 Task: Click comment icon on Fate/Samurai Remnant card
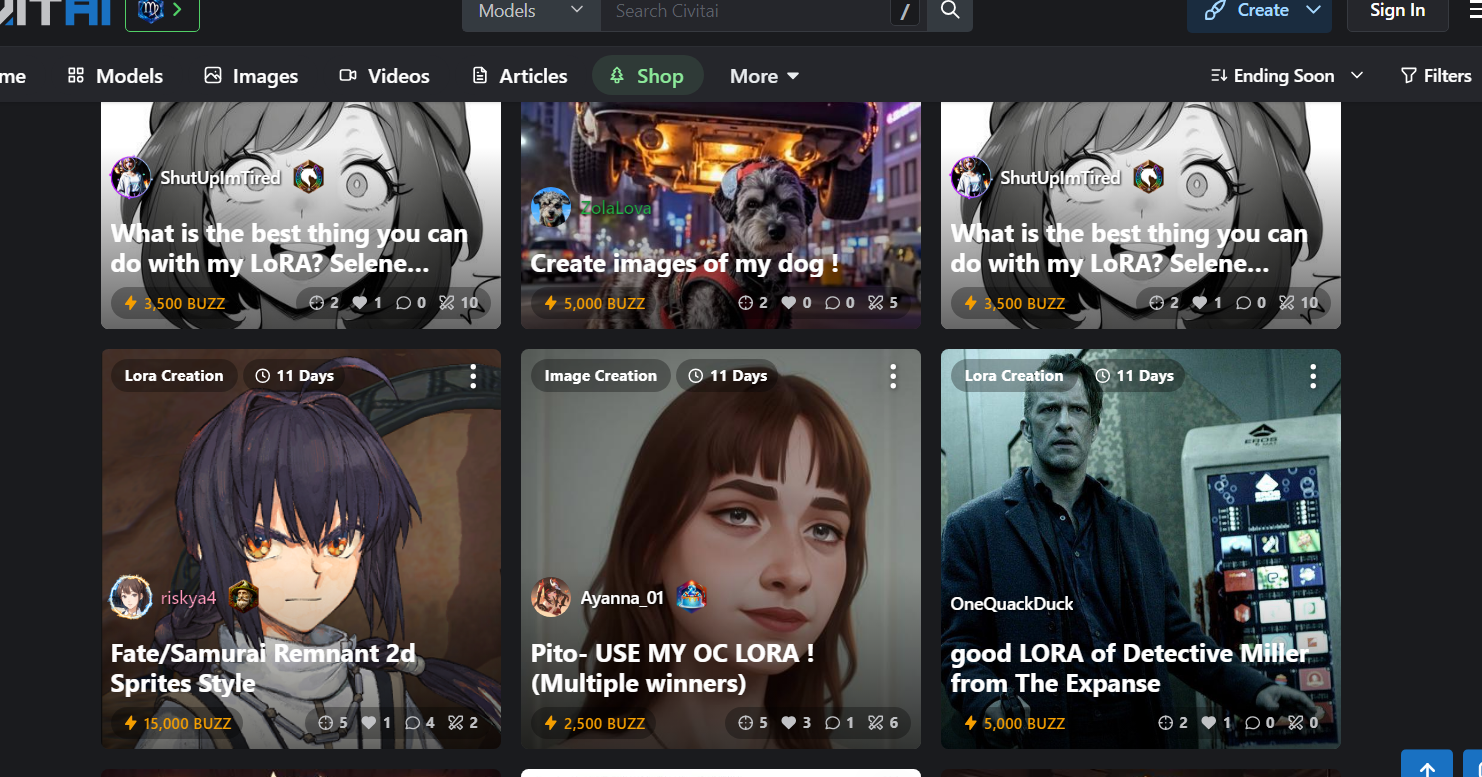click(x=412, y=723)
